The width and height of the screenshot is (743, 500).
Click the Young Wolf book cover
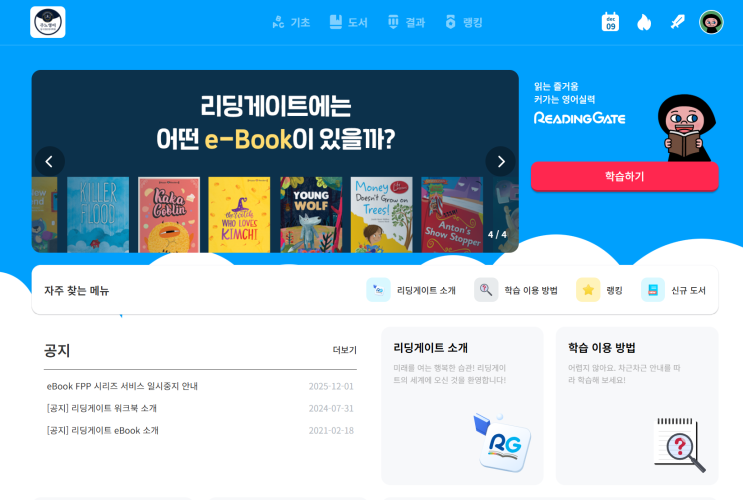pyautogui.click(x=311, y=215)
